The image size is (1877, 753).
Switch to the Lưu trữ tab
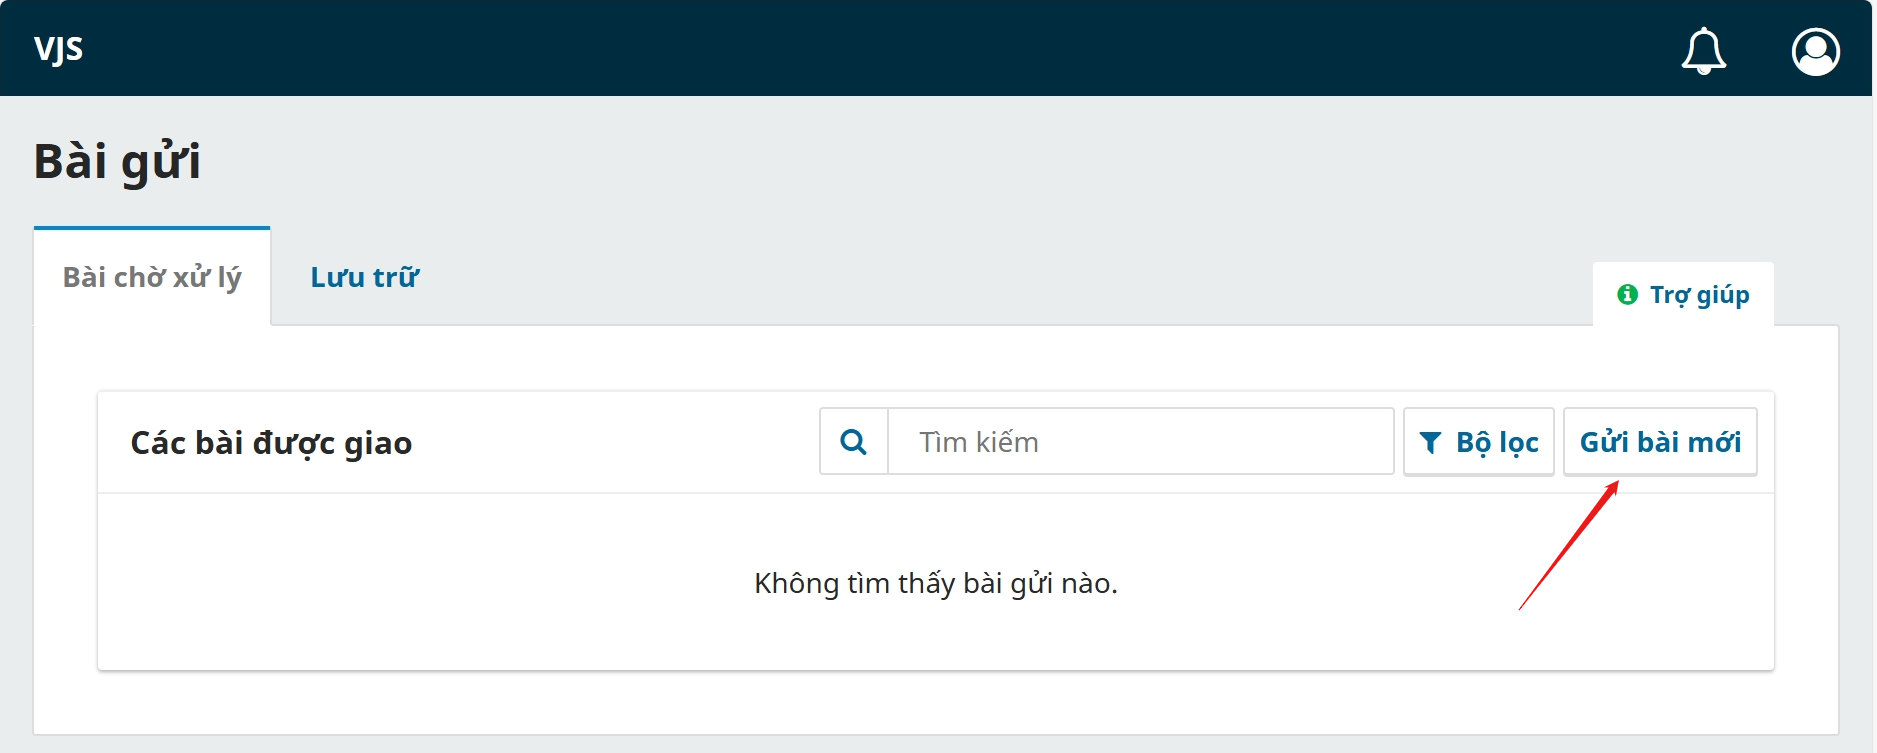coord(364,277)
